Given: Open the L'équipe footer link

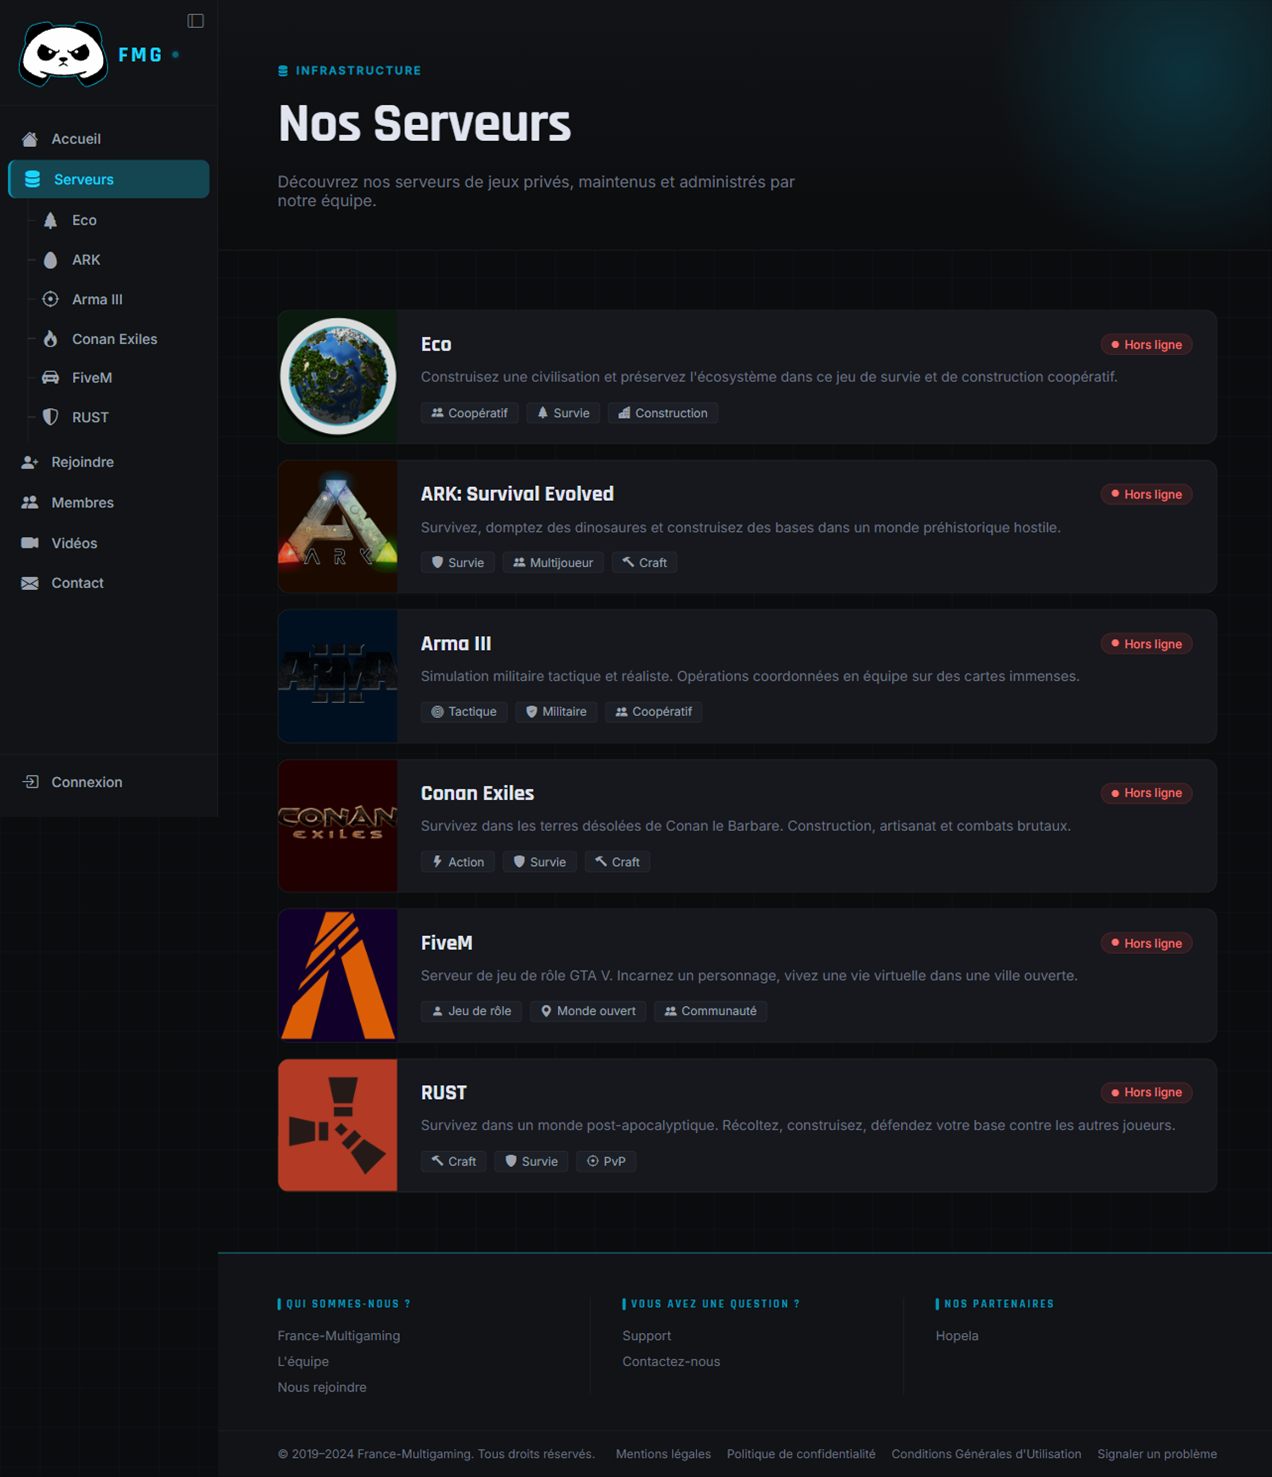Looking at the screenshot, I should coord(303,1362).
